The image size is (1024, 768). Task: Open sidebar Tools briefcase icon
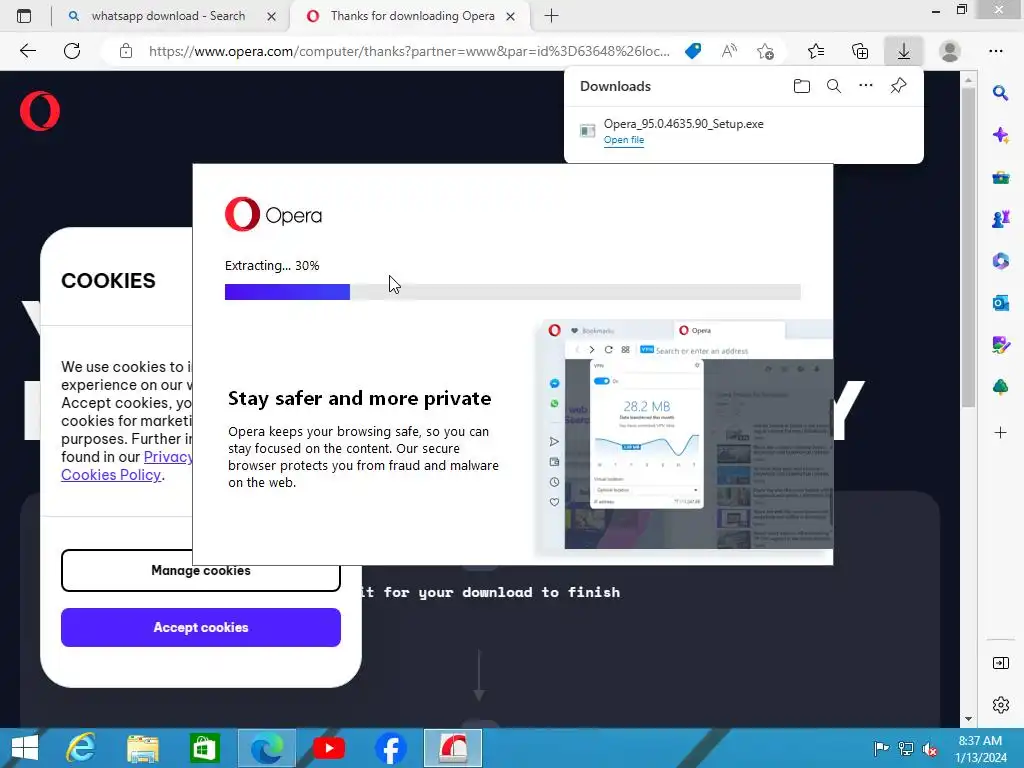click(1000, 178)
